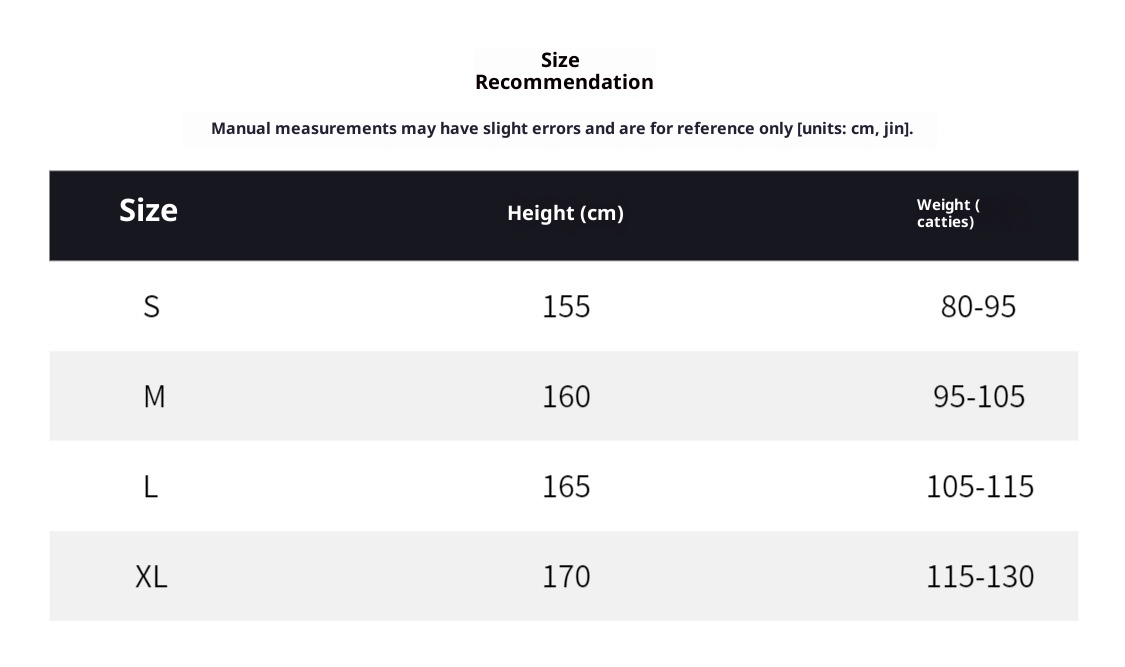Select the L size cell
Viewport: 1125px width, 667px height.
pyautogui.click(x=151, y=486)
